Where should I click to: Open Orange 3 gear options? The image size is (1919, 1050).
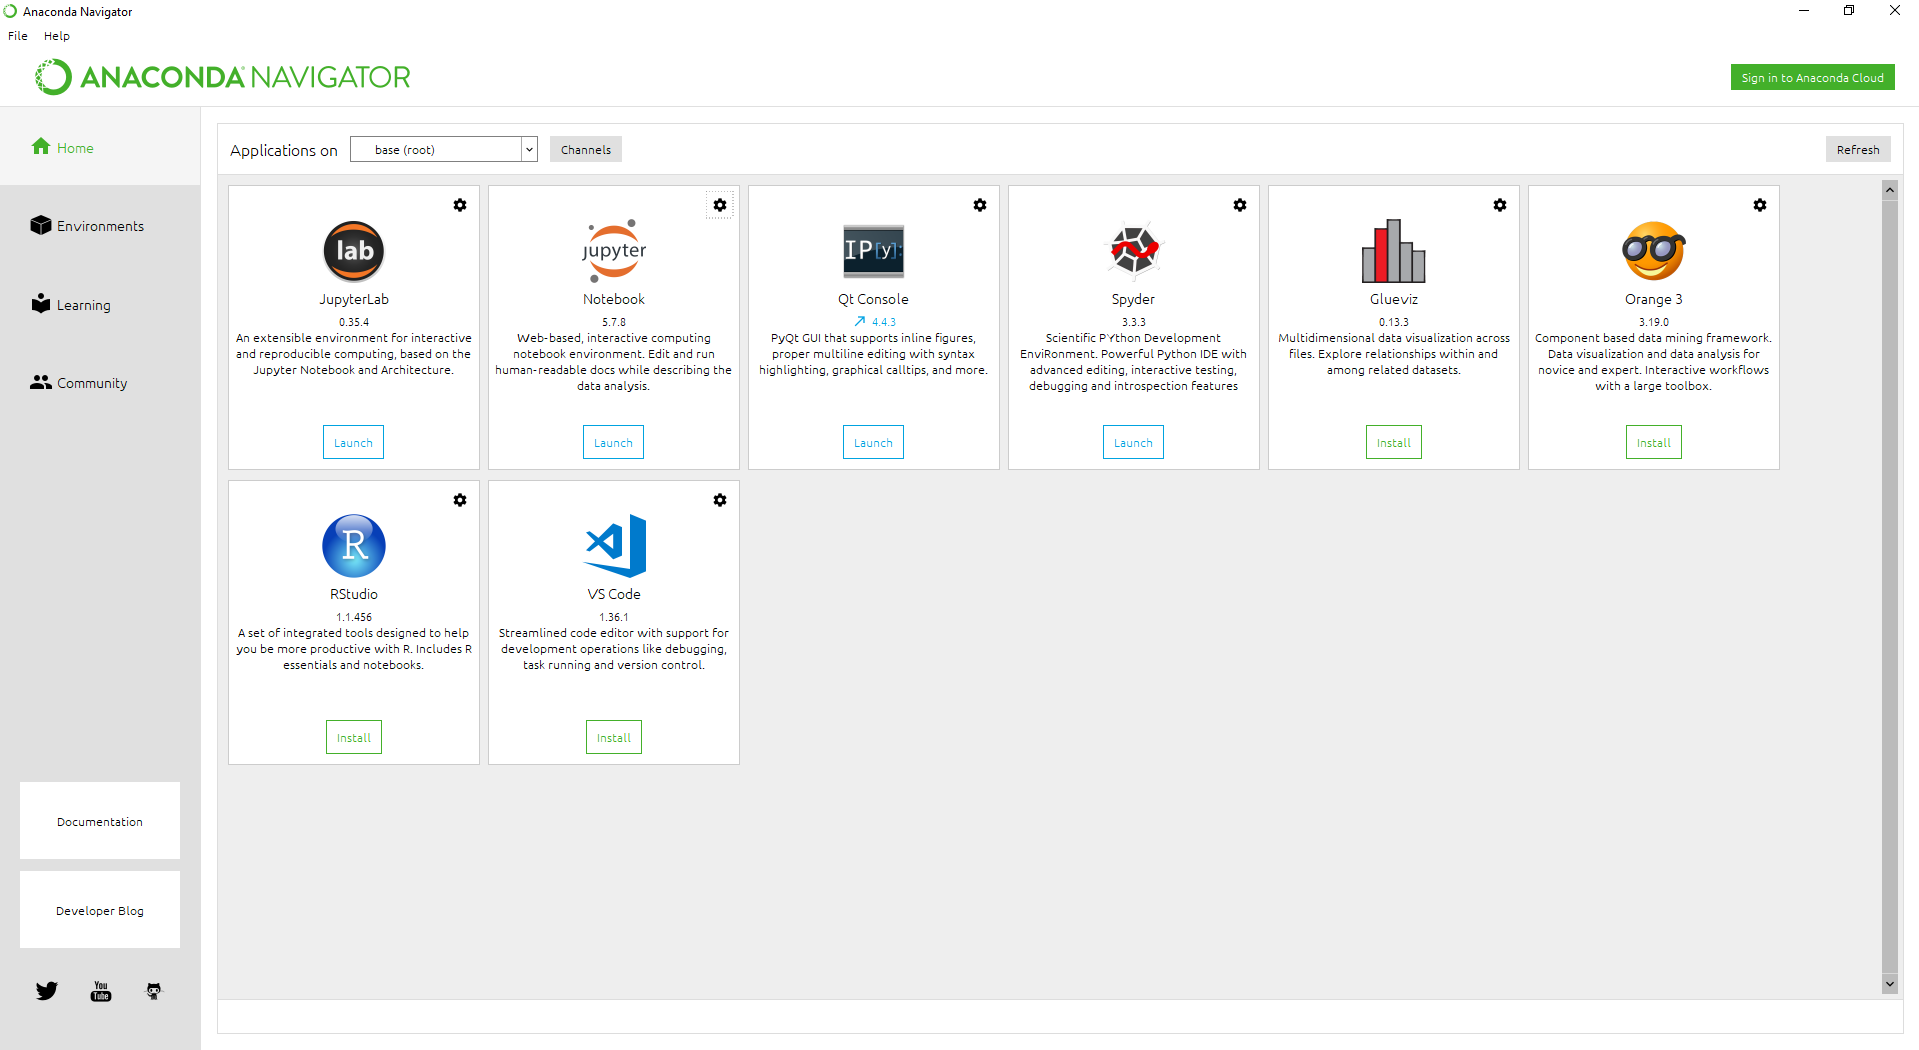click(1760, 205)
